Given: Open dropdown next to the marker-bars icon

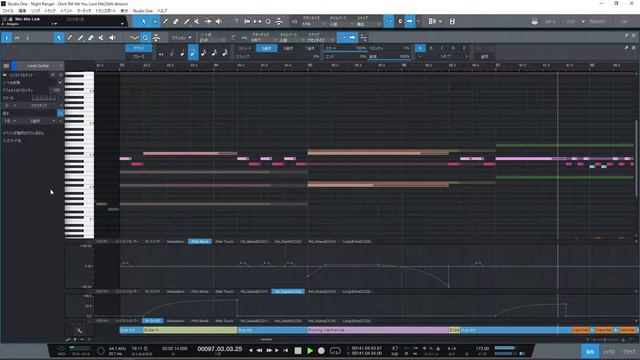Looking at the screenshot, I should coord(440,21).
